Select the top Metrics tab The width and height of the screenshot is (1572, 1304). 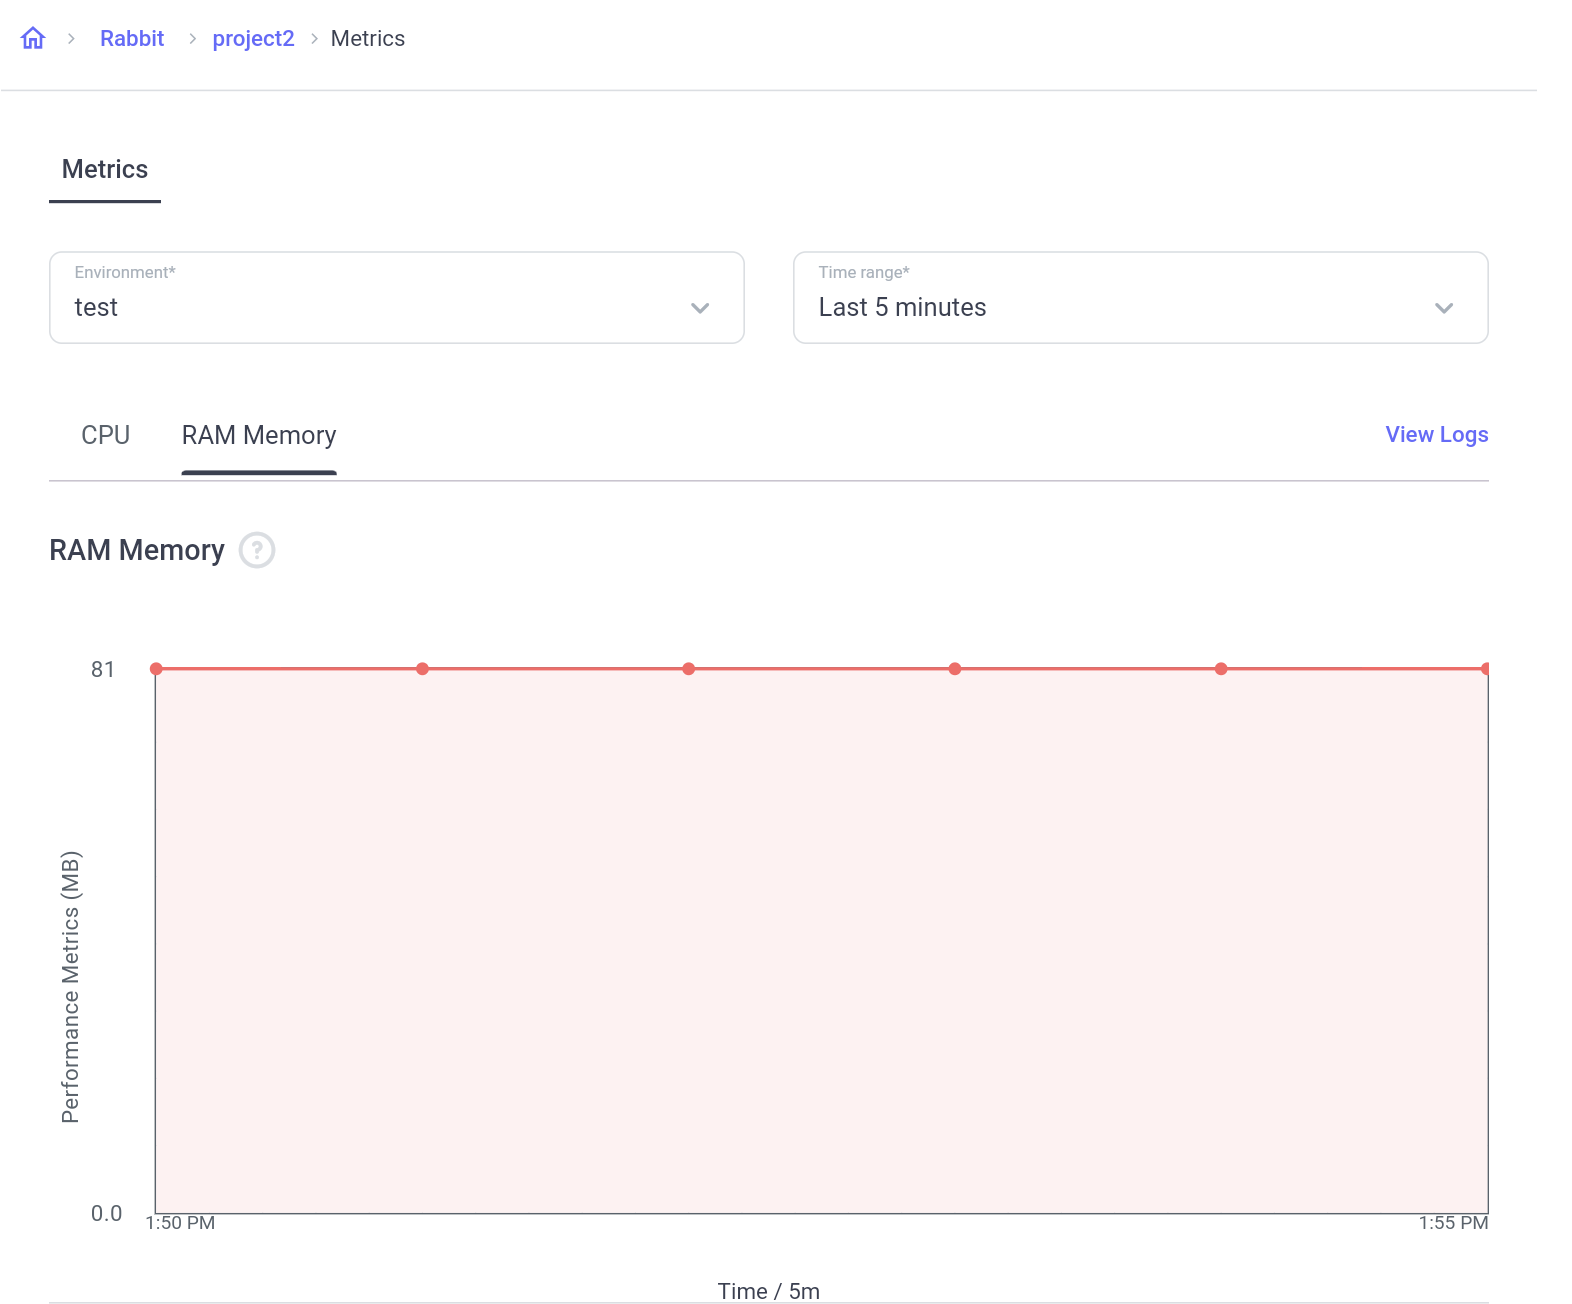coord(105,169)
